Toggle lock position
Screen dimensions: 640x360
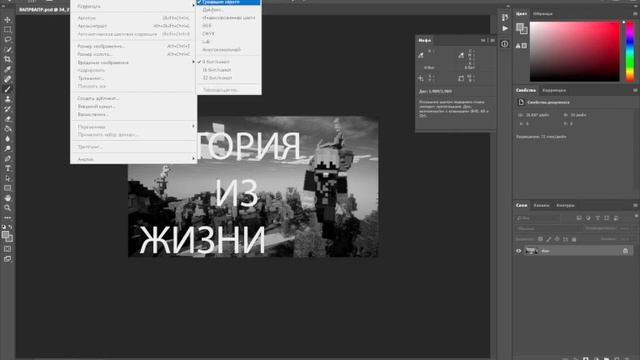557,239
